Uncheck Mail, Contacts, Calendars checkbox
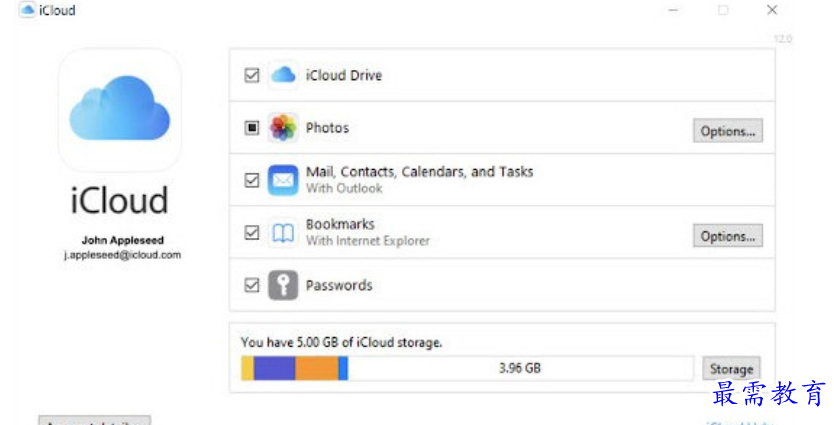Screen dimensions: 834x425 coord(252,180)
